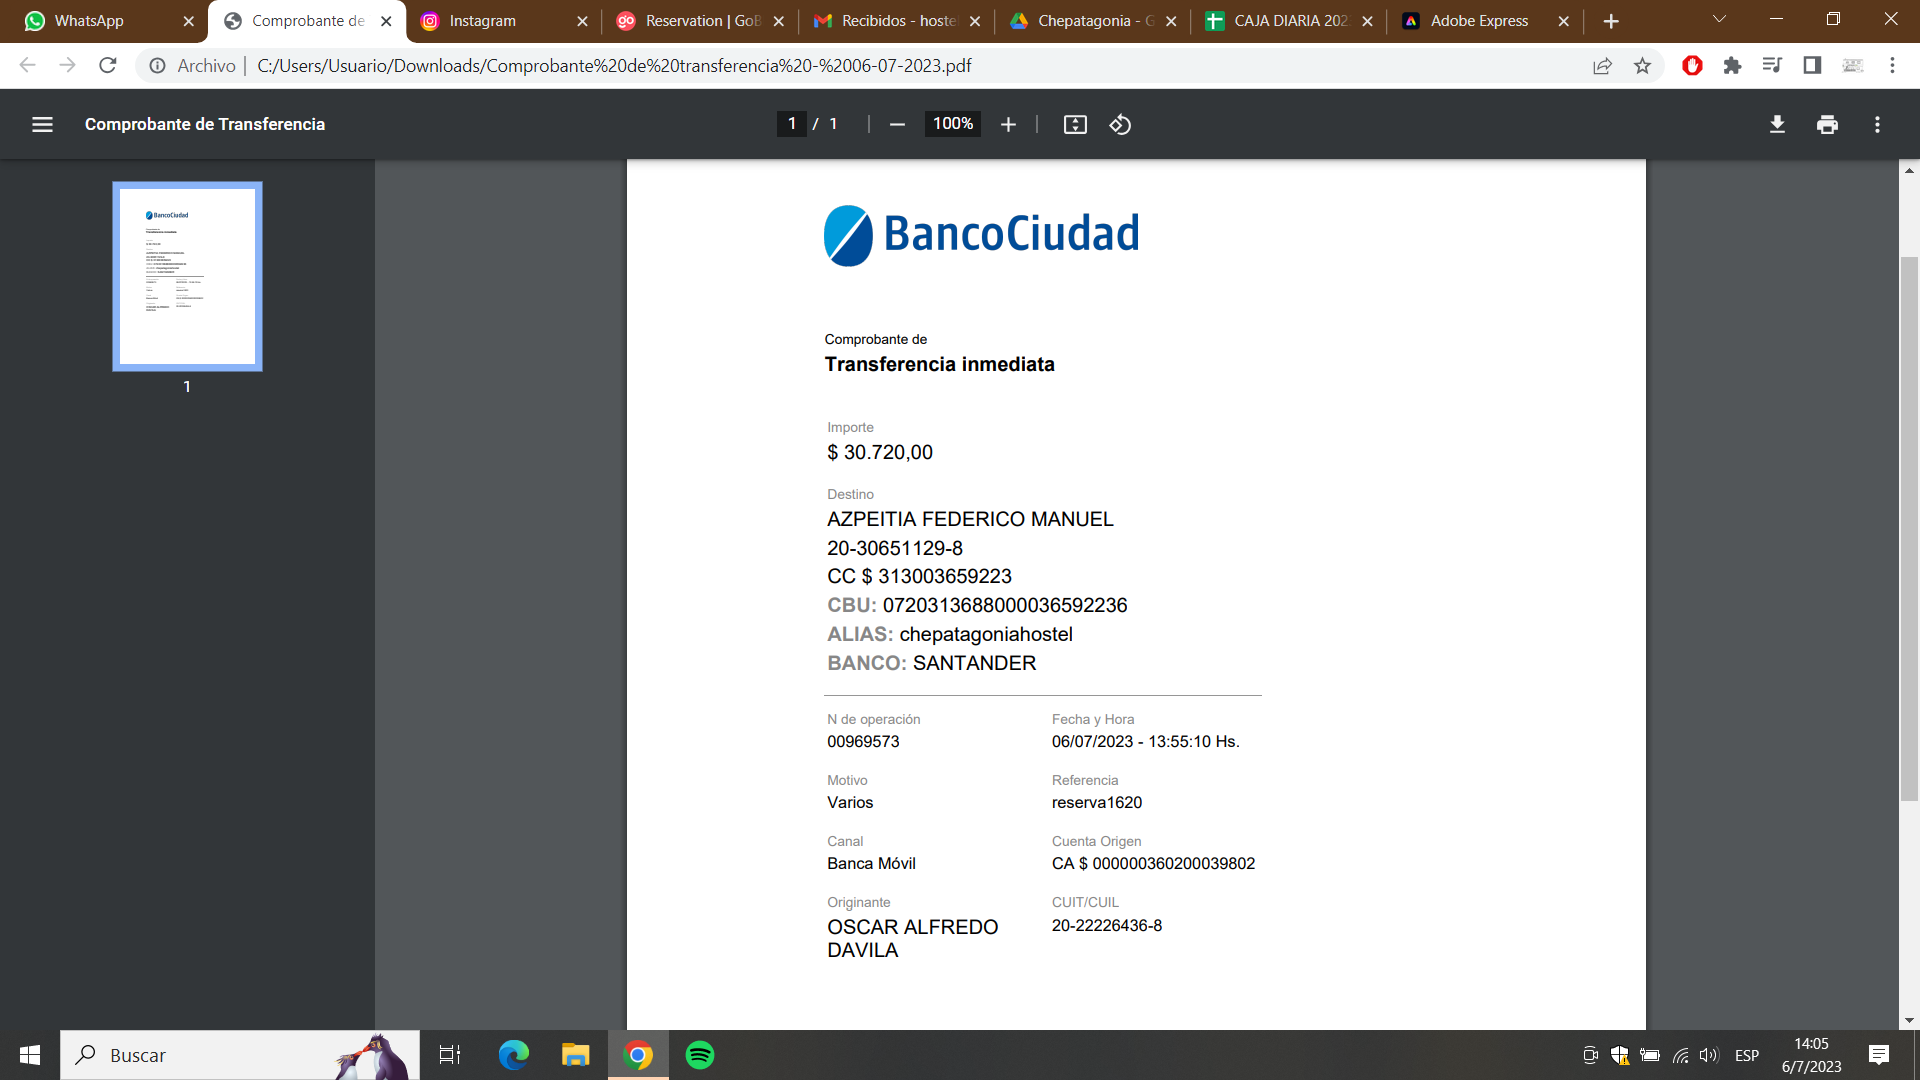This screenshot has width=1920, height=1080.
Task: Click the fit to page icon
Action: (1075, 124)
